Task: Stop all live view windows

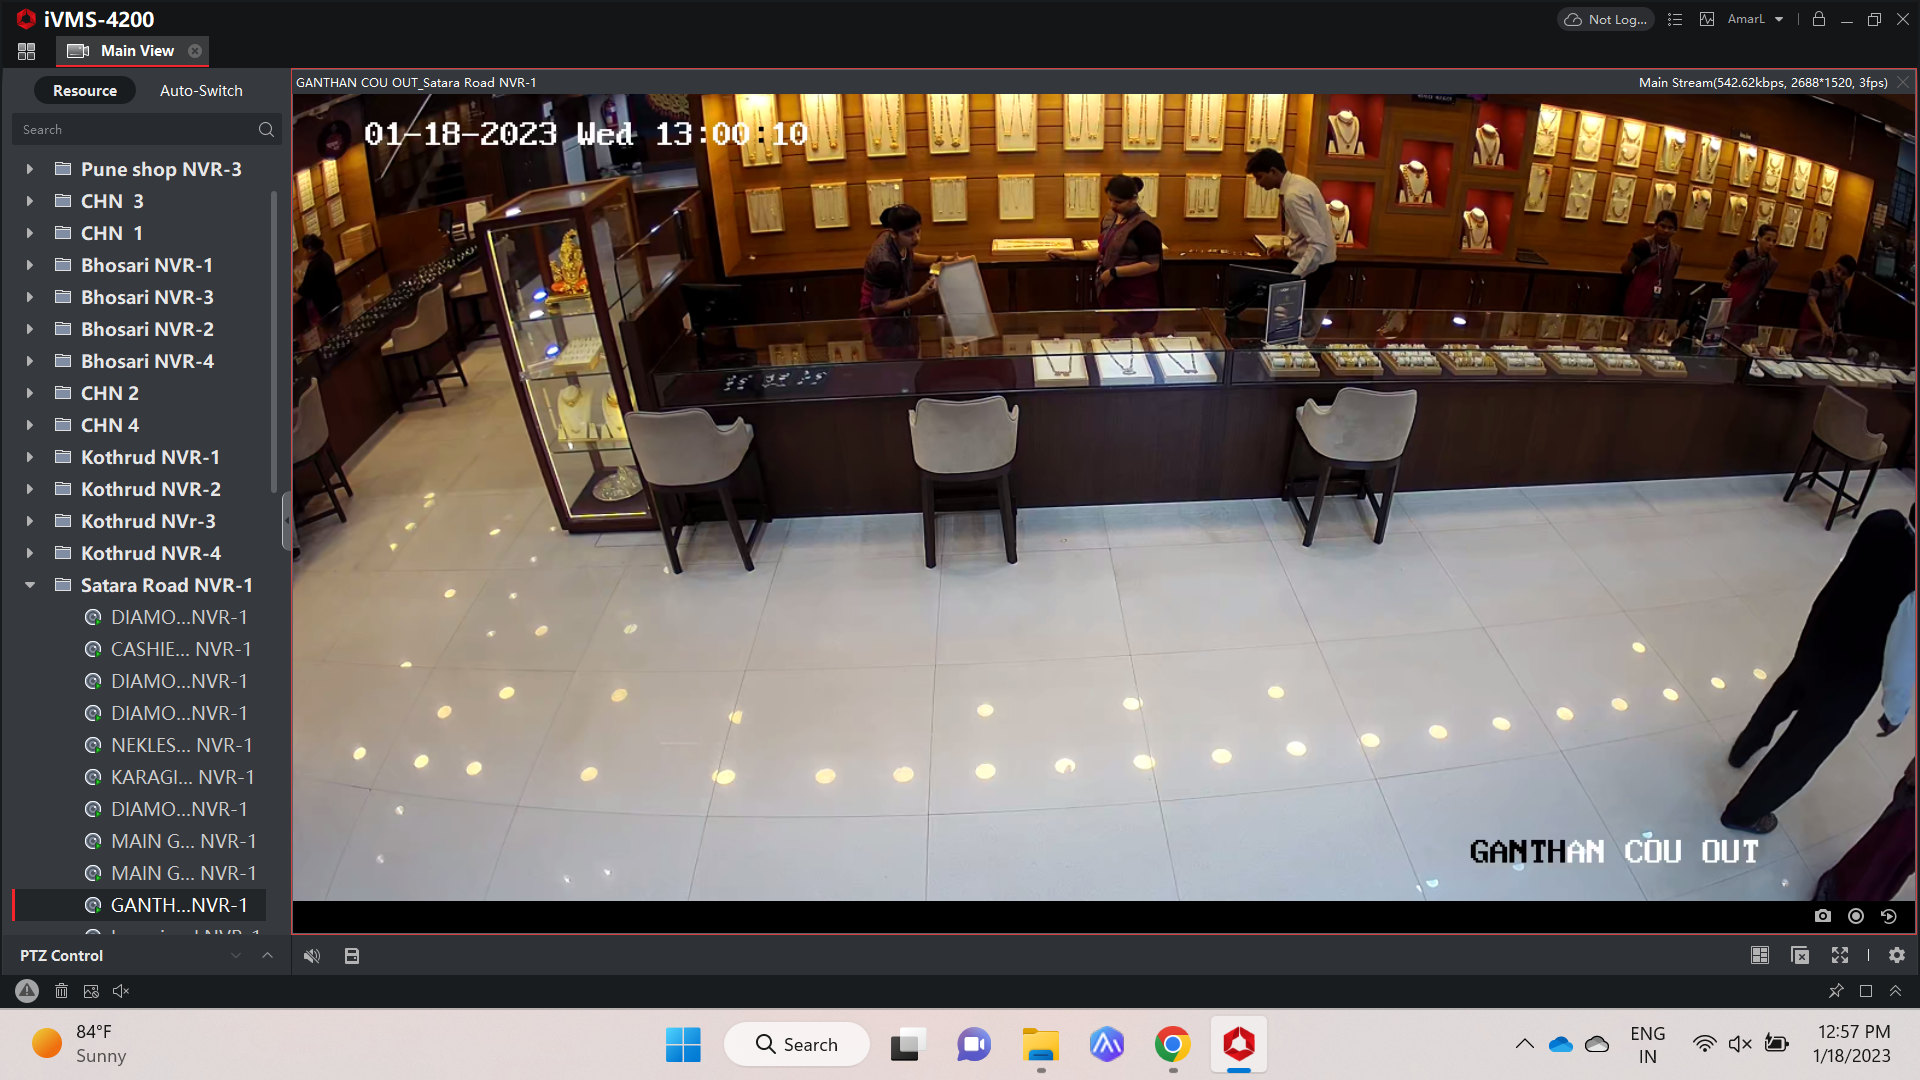Action: pos(1800,956)
